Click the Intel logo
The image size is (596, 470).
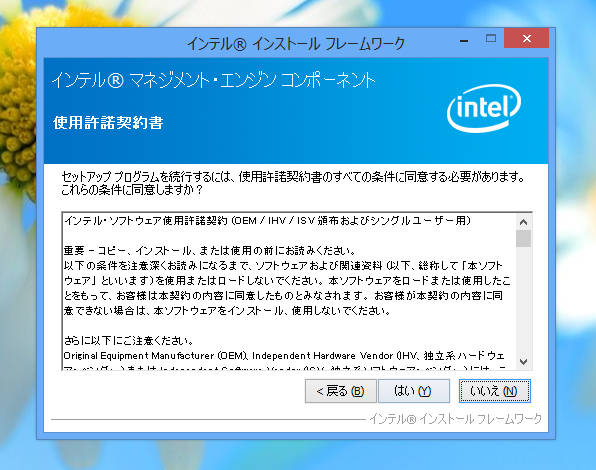click(x=484, y=108)
